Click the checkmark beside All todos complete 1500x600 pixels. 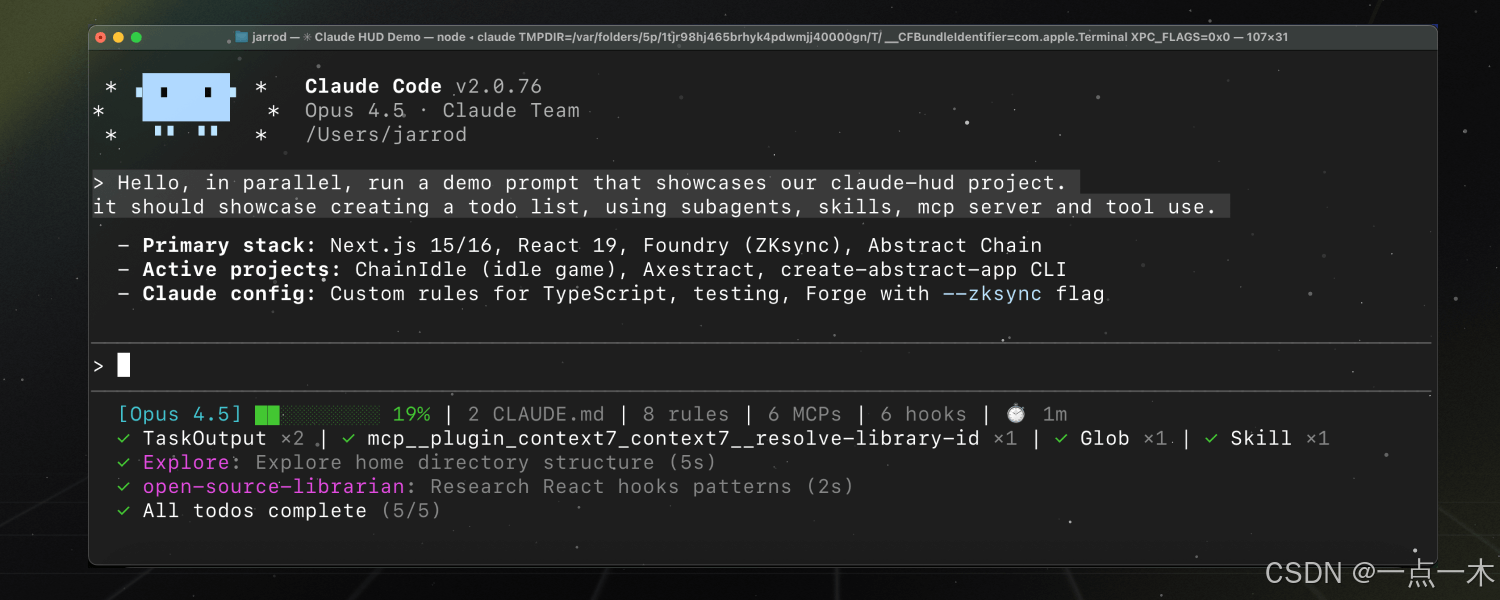coord(123,510)
